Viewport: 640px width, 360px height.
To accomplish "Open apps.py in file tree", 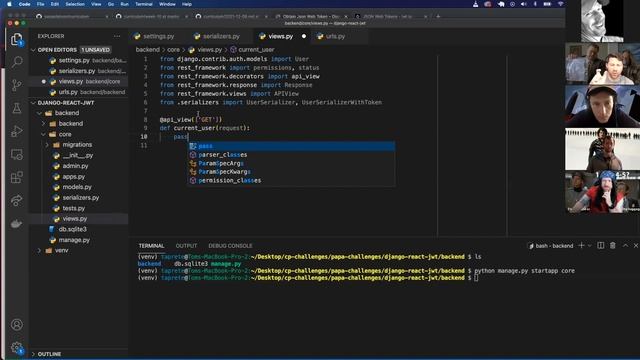I will tap(78, 177).
